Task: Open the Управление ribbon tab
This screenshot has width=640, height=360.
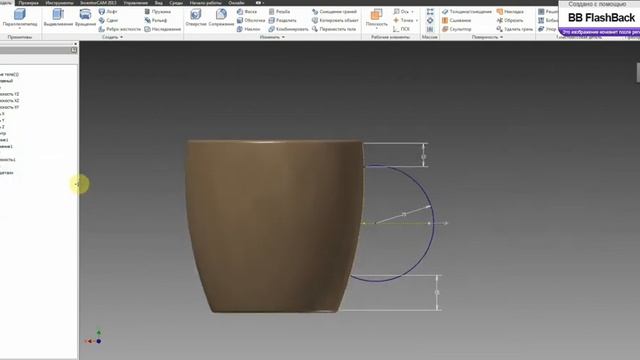Action: point(136,3)
